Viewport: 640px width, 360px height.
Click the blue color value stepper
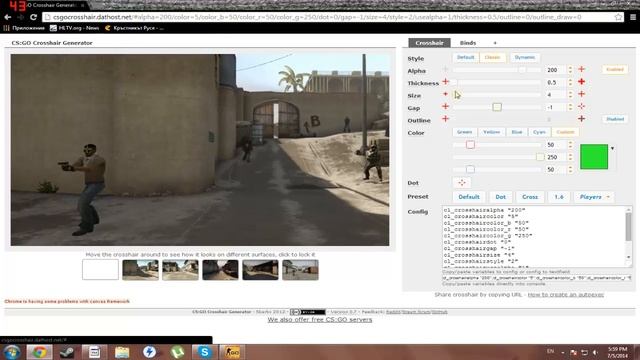click(570, 169)
